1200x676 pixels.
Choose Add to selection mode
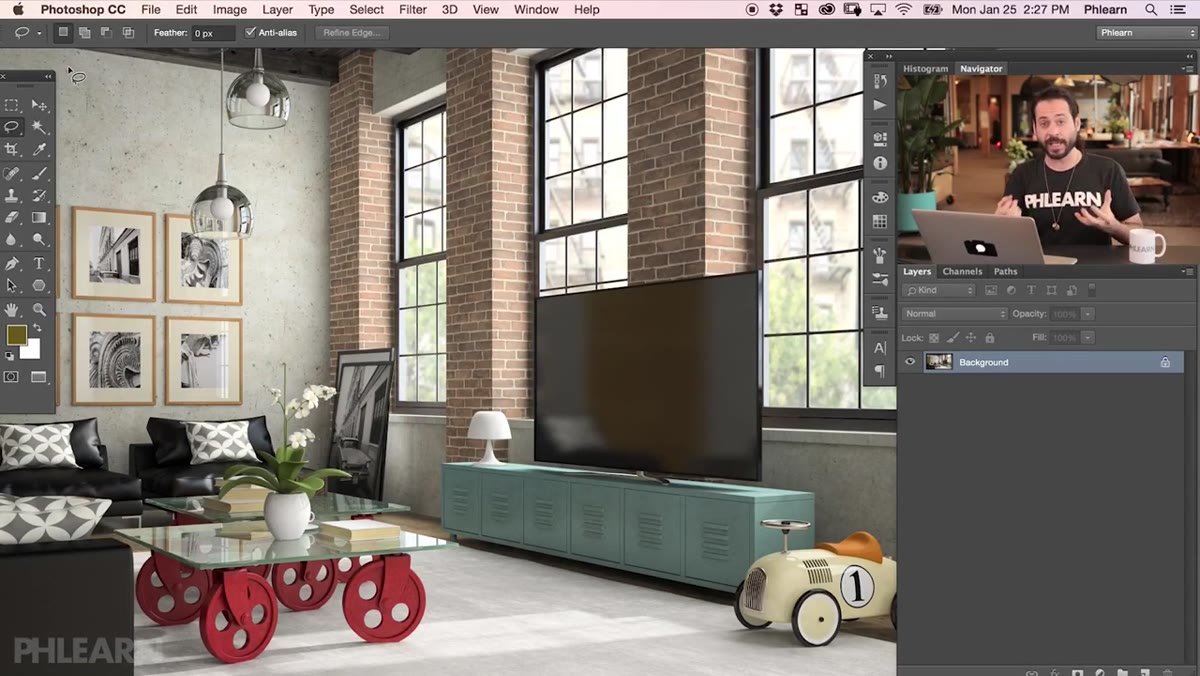click(x=85, y=33)
